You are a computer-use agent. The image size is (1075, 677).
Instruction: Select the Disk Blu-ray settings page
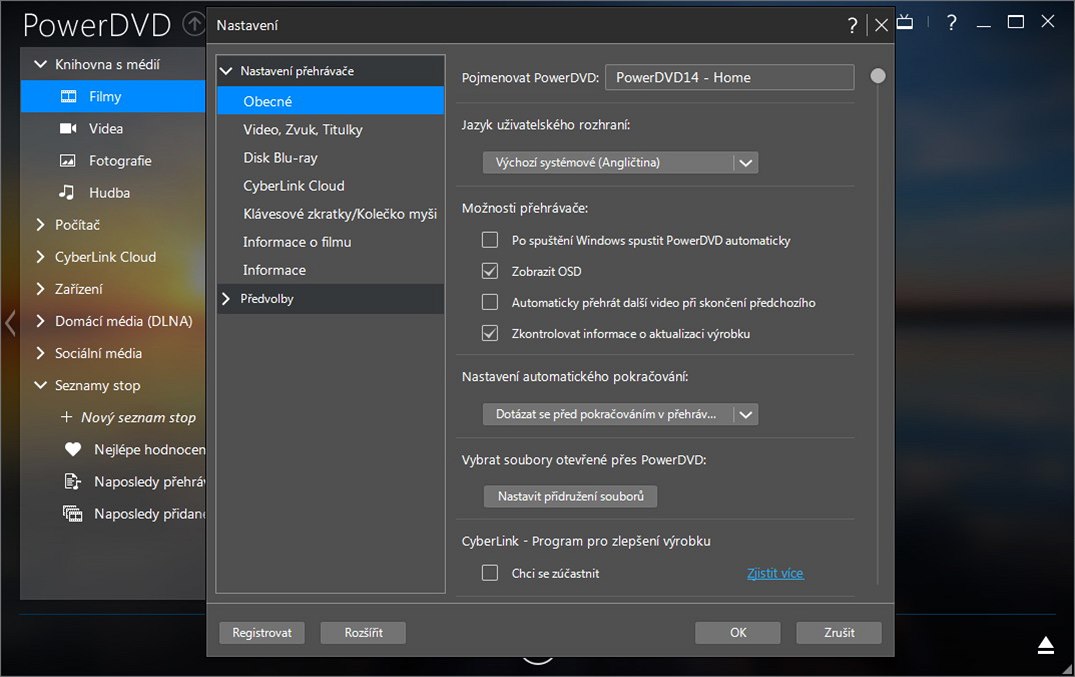click(x=280, y=158)
